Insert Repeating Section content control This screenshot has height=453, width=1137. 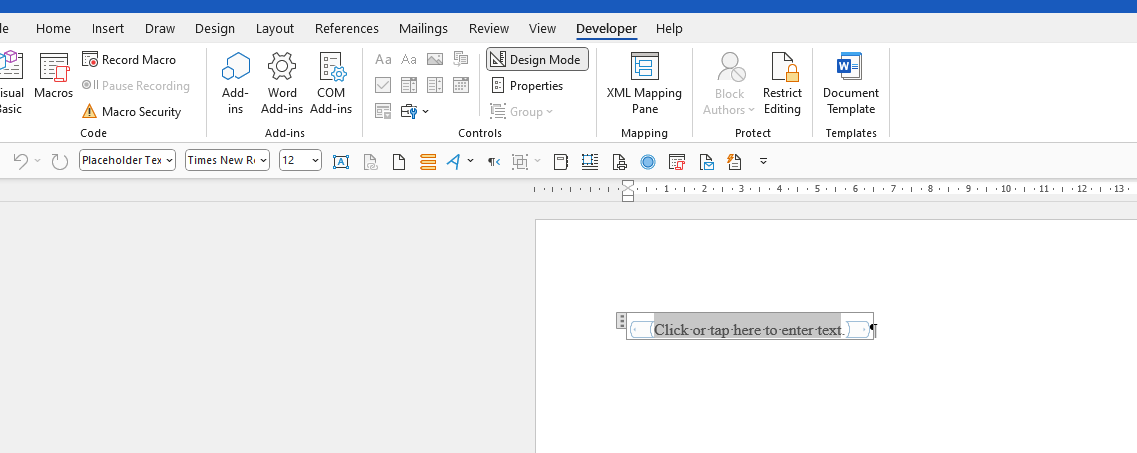[x=384, y=112]
